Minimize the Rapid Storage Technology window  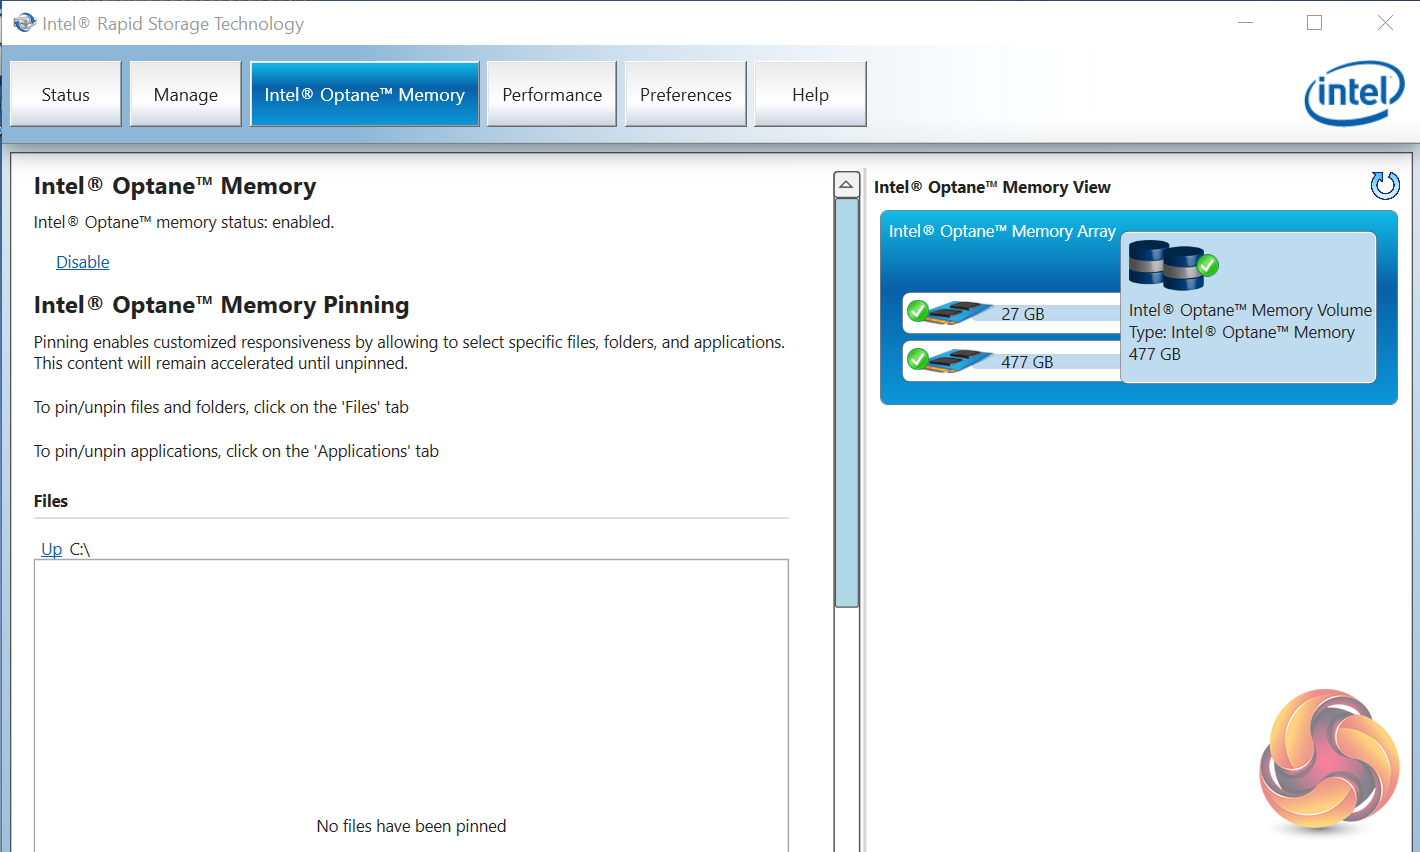click(x=1245, y=23)
